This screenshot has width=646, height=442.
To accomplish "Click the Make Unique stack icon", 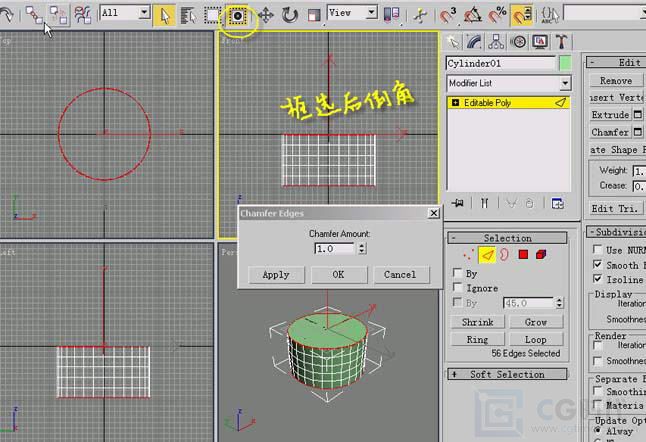I will (511, 203).
